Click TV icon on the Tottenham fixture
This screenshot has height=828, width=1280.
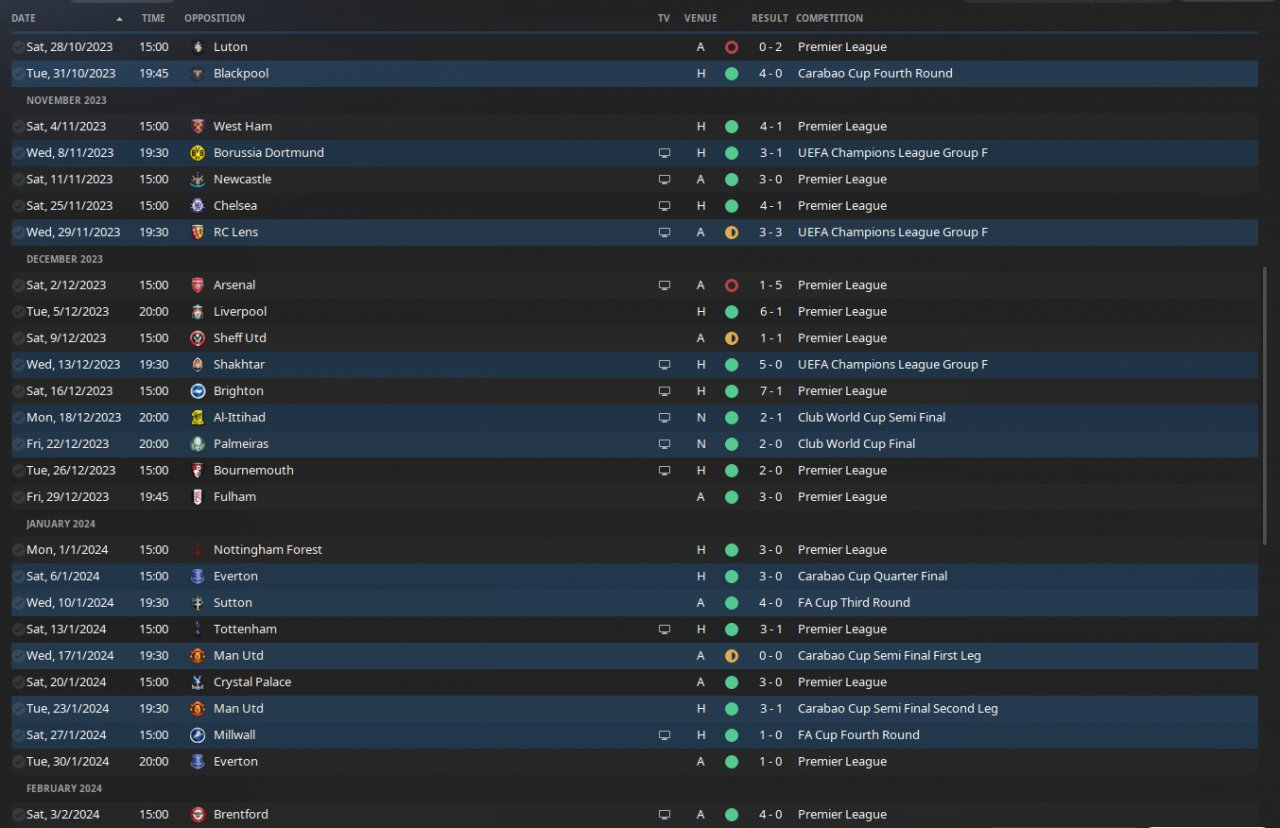(664, 630)
